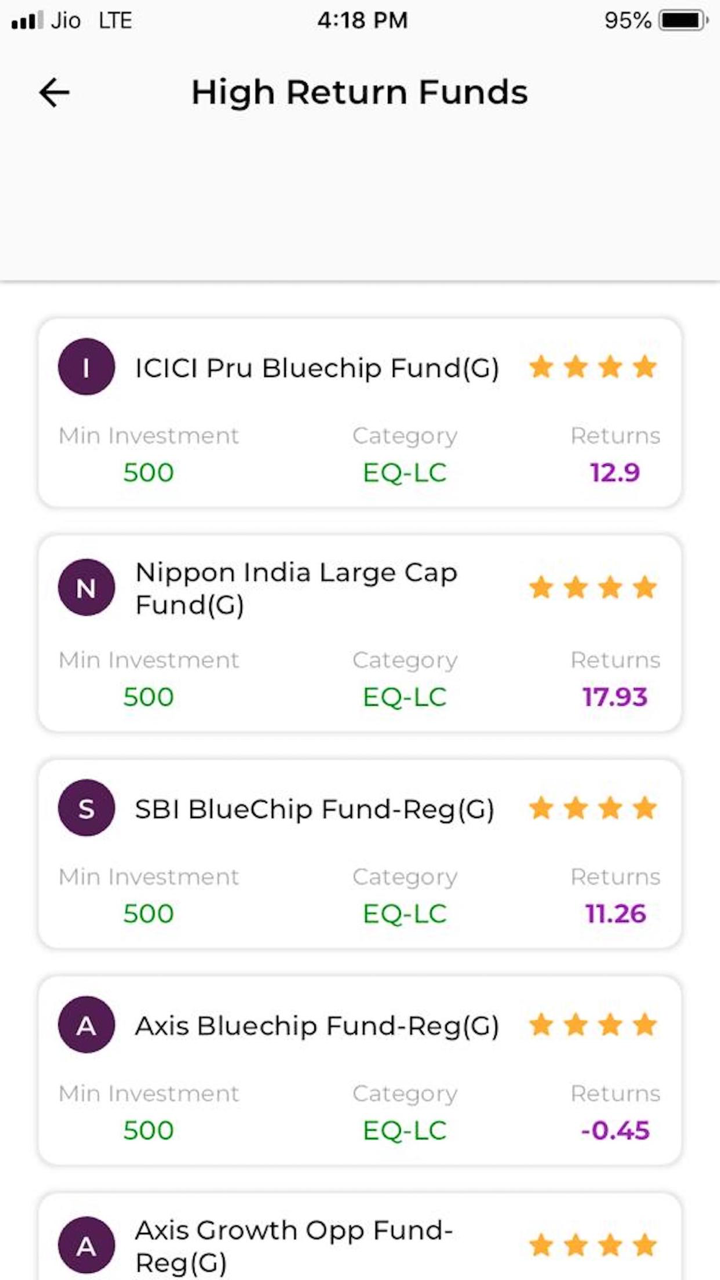Open ICICI Pru Bluechip Fund(G) title

(x=316, y=368)
